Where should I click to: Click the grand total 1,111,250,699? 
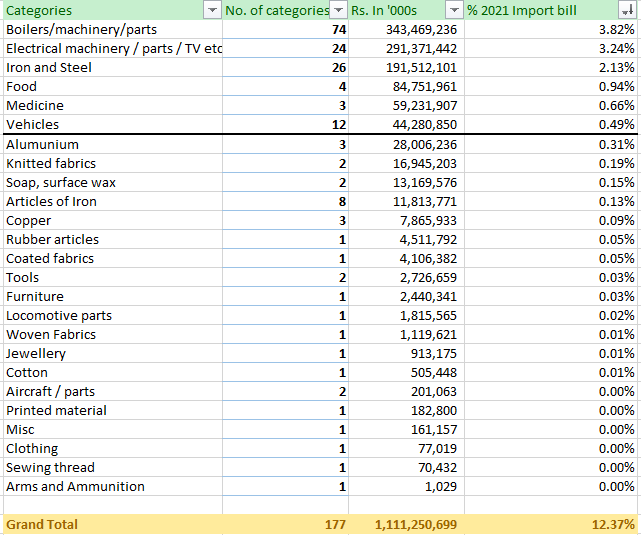[x=406, y=524]
